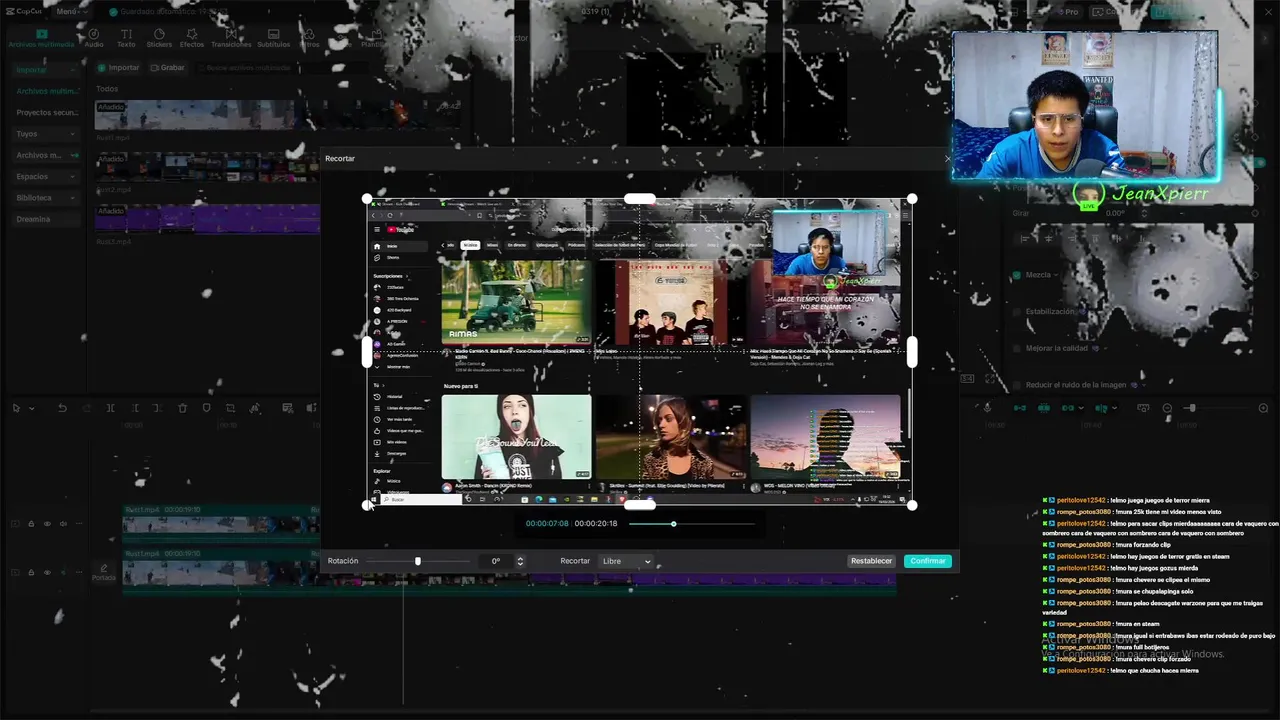This screenshot has width=1280, height=720.
Task: Click the Portada cover button
Action: (x=103, y=573)
